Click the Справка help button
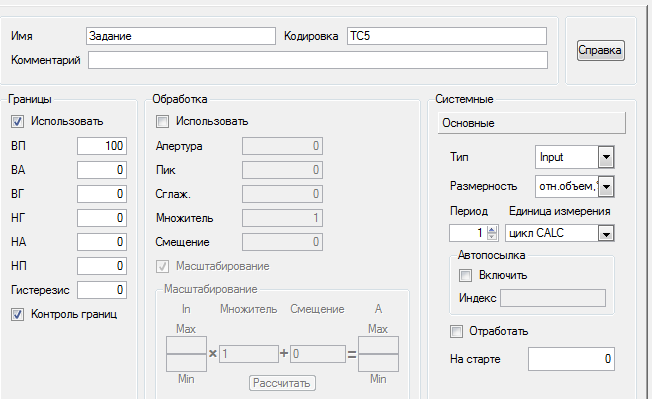The height and width of the screenshot is (399, 652). [600, 50]
